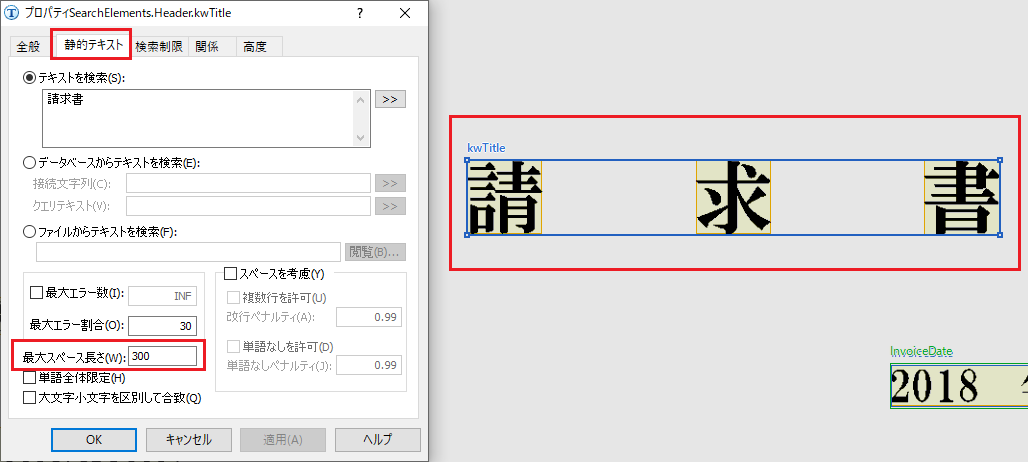Select the 静的テキスト tab

[x=93, y=45]
